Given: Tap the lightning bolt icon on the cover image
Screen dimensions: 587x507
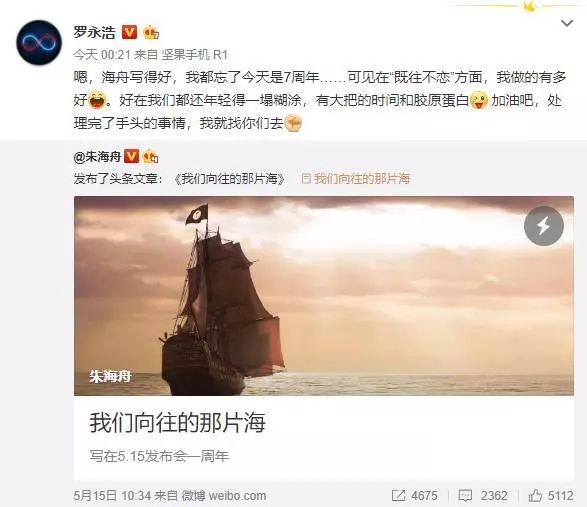Looking at the screenshot, I should (544, 226).
